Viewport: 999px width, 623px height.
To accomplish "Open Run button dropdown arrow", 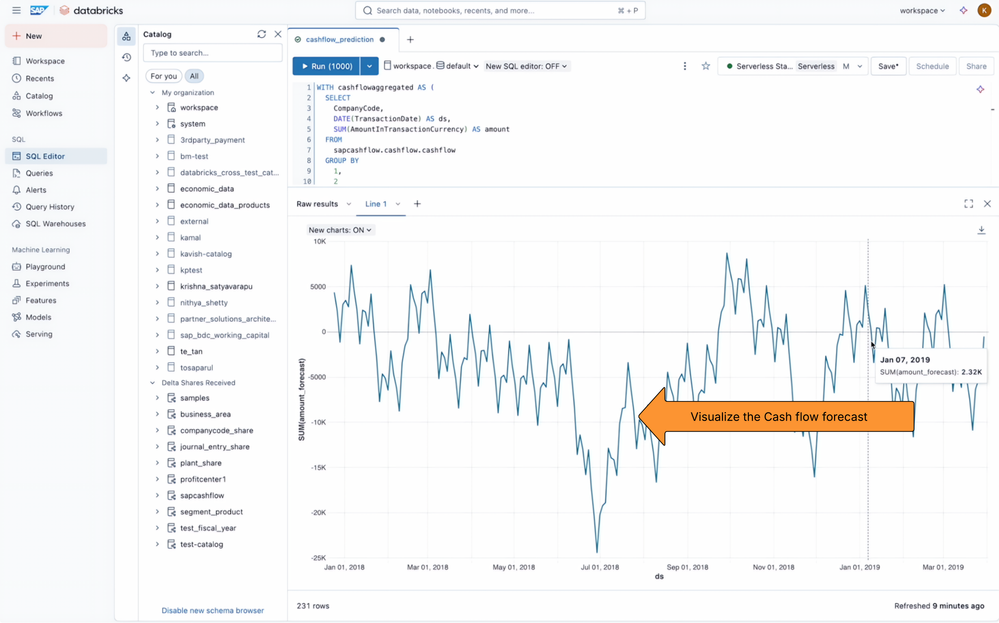I will click(x=370, y=66).
